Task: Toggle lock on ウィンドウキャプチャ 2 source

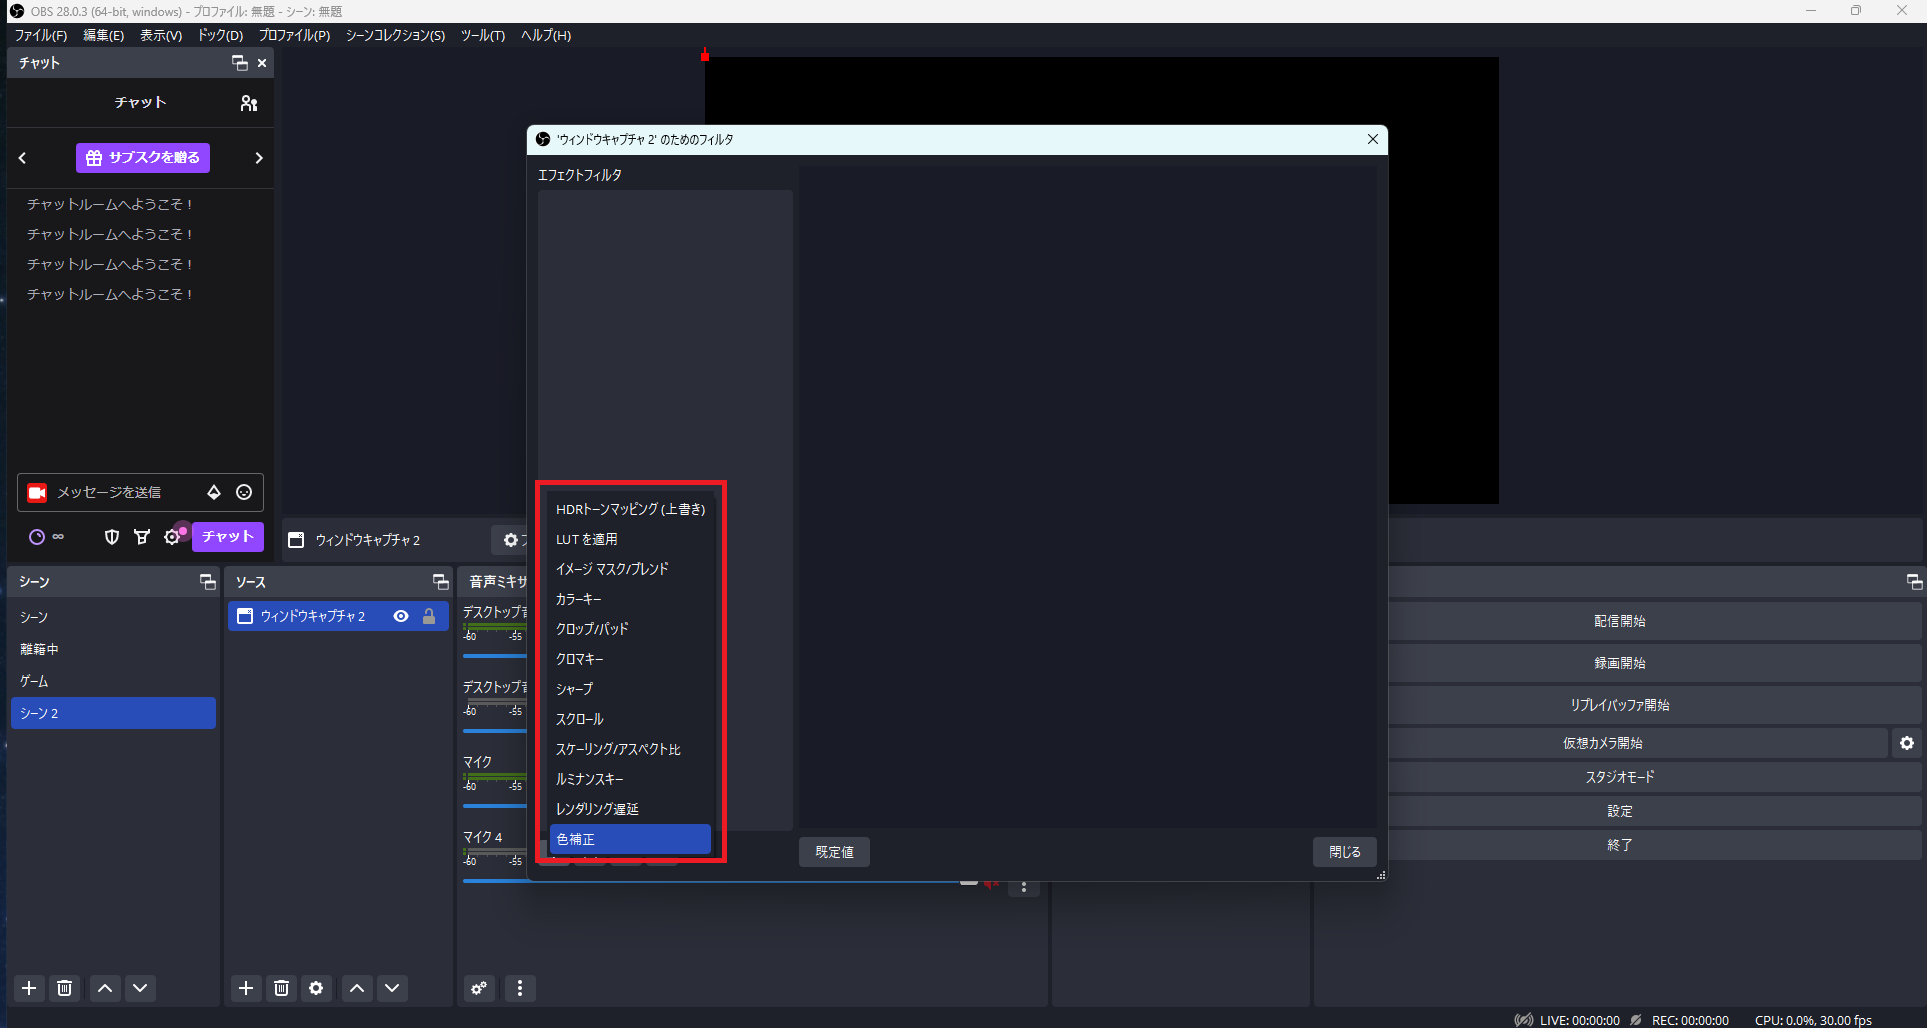Action: pos(429,616)
